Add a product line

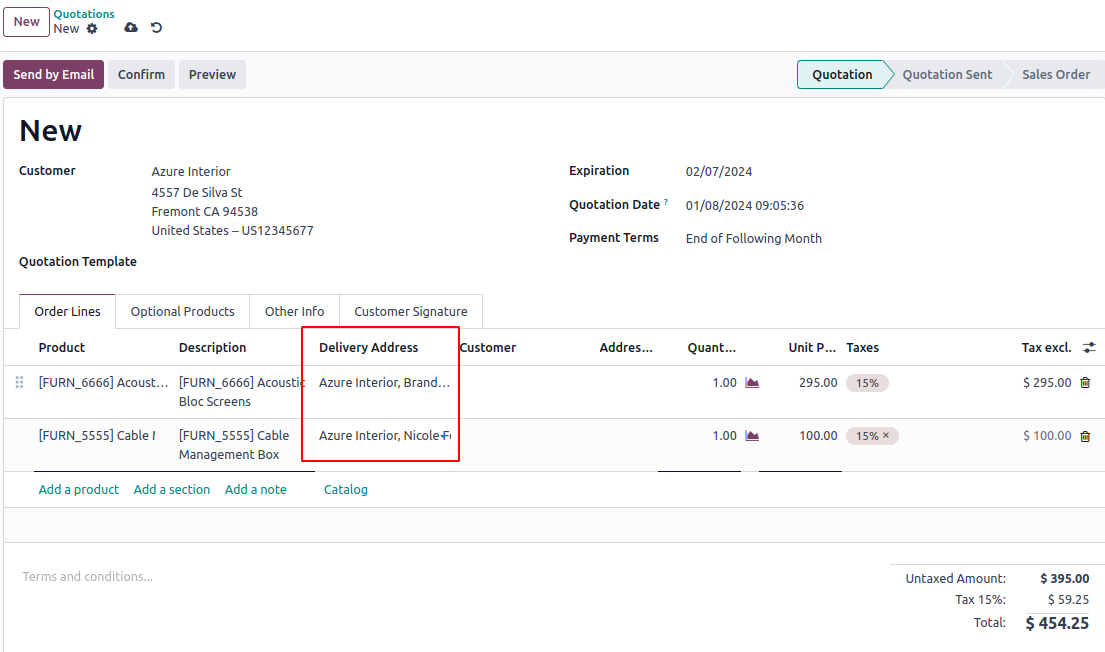[x=79, y=489]
